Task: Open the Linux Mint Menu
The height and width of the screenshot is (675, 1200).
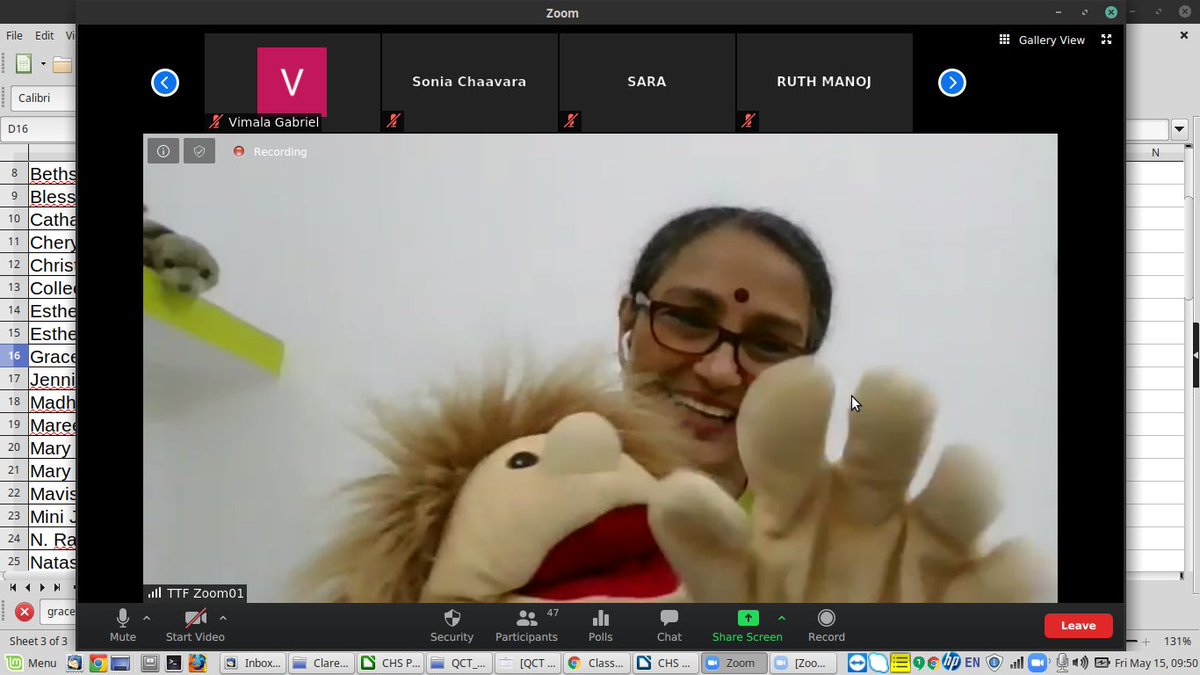Action: pyautogui.click(x=31, y=662)
